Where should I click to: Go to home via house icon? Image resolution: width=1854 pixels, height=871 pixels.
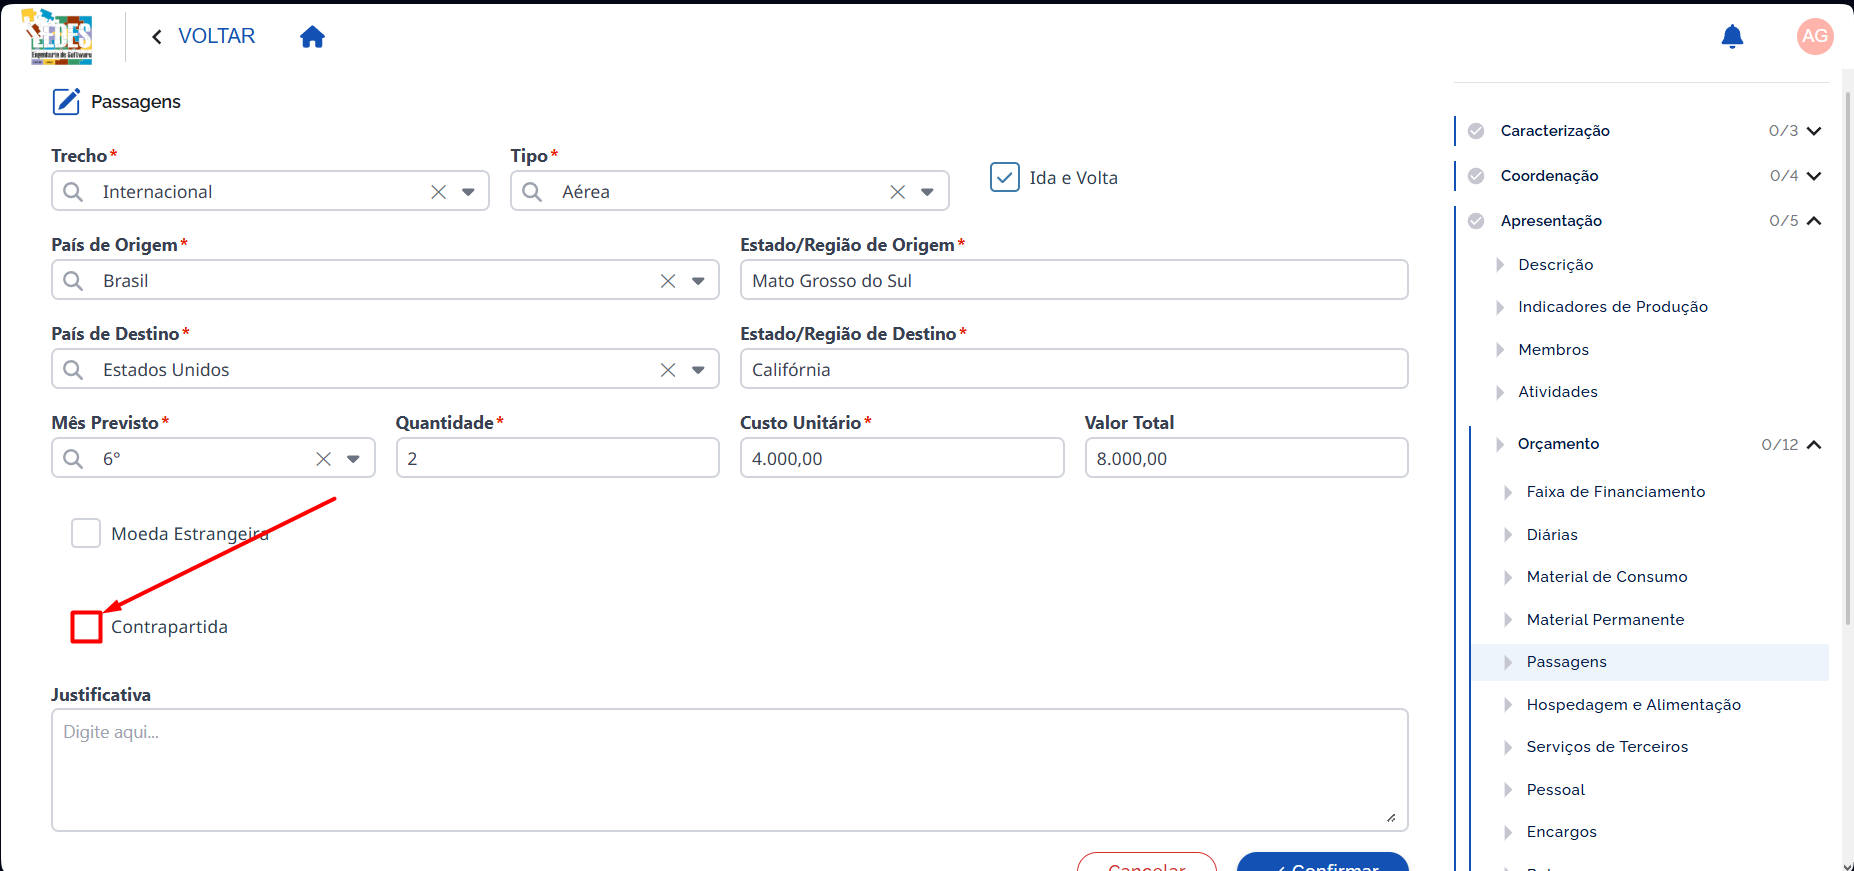tap(312, 37)
